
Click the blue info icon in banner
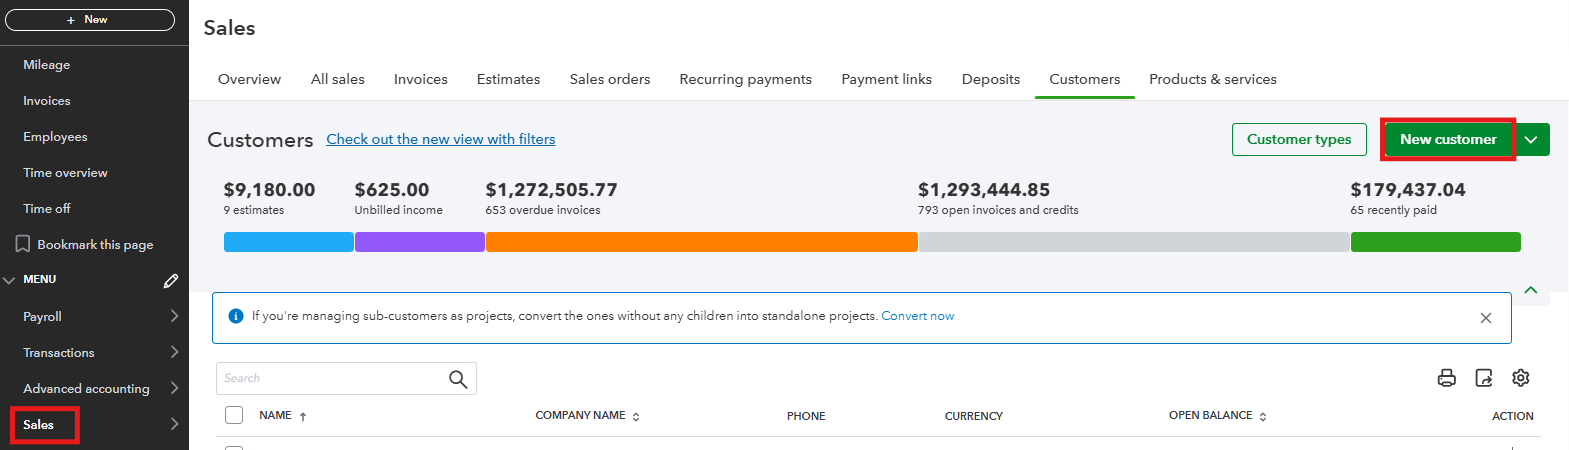coord(236,316)
